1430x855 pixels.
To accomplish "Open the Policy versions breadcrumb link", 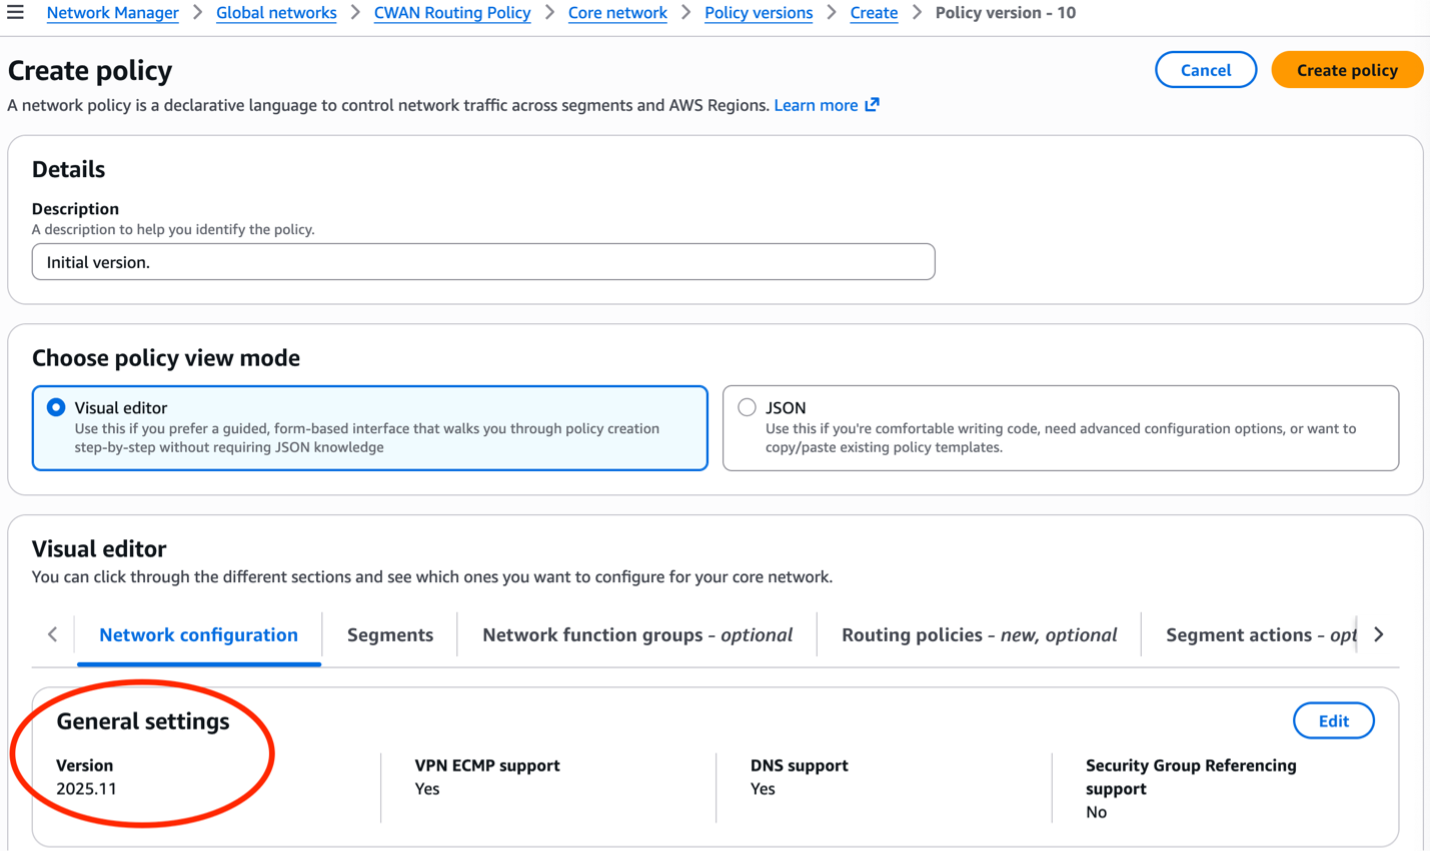I will point(758,12).
